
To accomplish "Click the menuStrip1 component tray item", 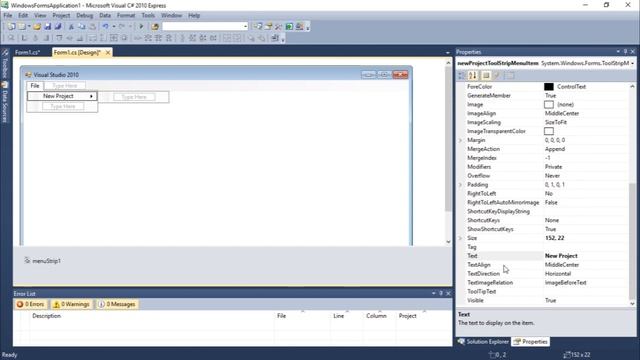I will click(x=42, y=260).
